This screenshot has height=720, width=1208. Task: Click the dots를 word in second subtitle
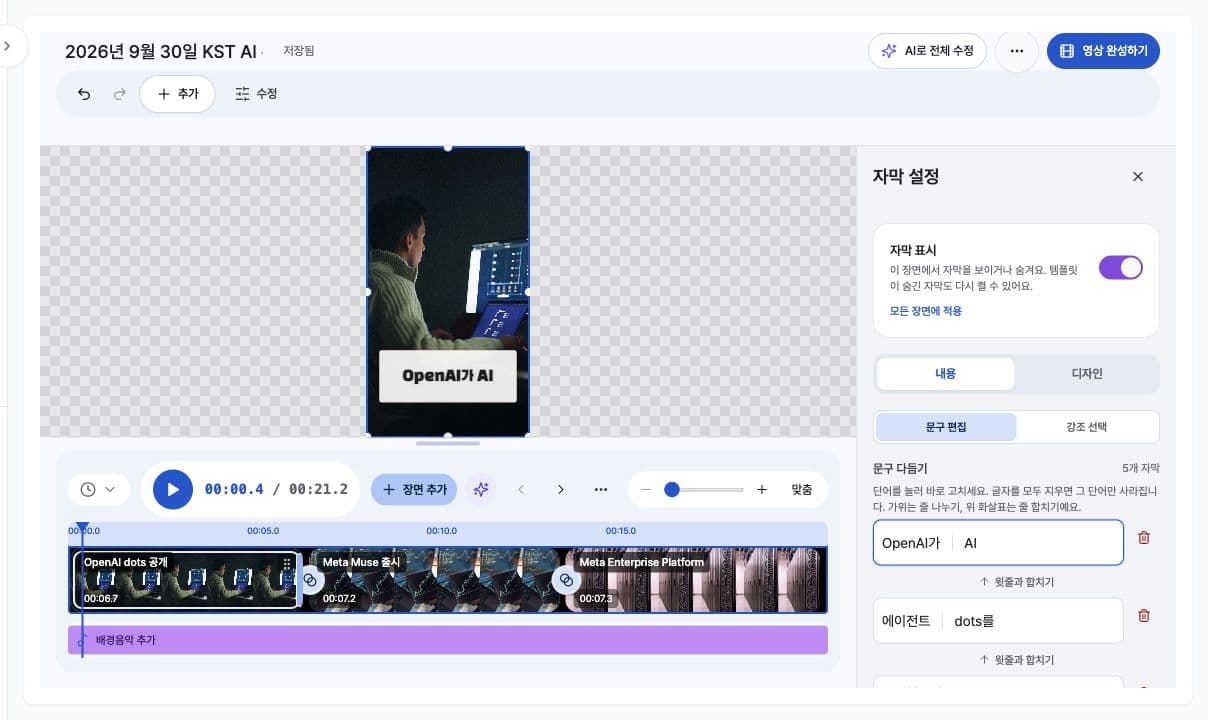tap(974, 621)
